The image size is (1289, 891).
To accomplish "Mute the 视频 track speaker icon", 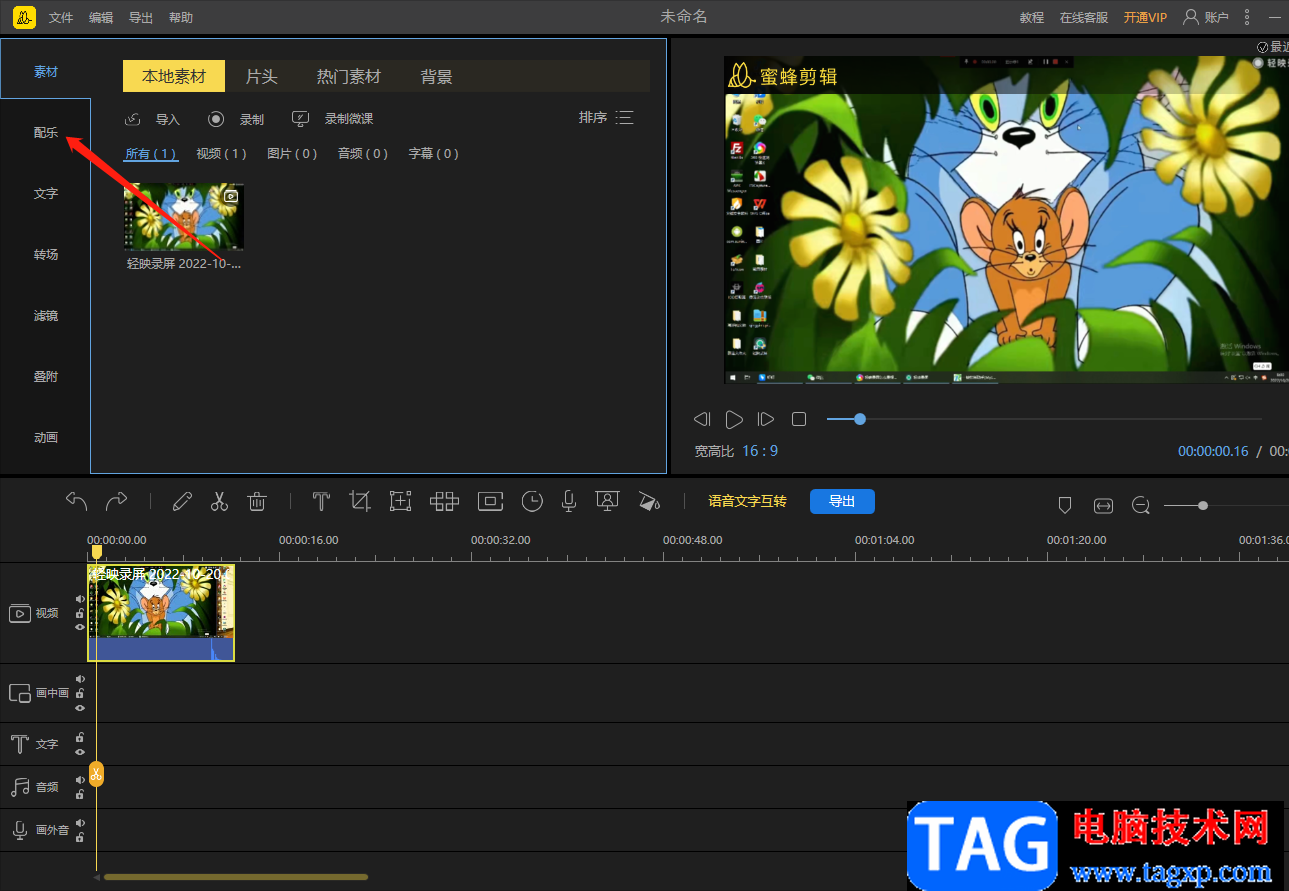I will pyautogui.click(x=80, y=599).
